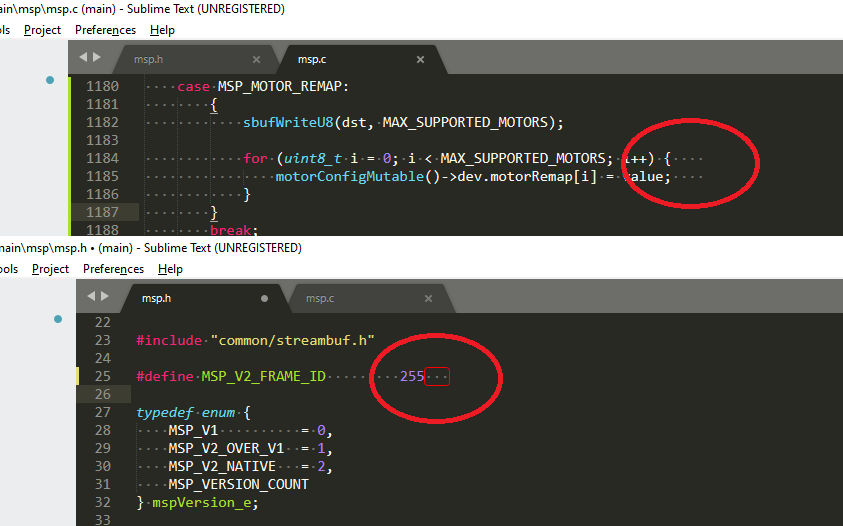Open Help menu in bottom msp.h window
This screenshot has width=843, height=526.
click(x=170, y=269)
